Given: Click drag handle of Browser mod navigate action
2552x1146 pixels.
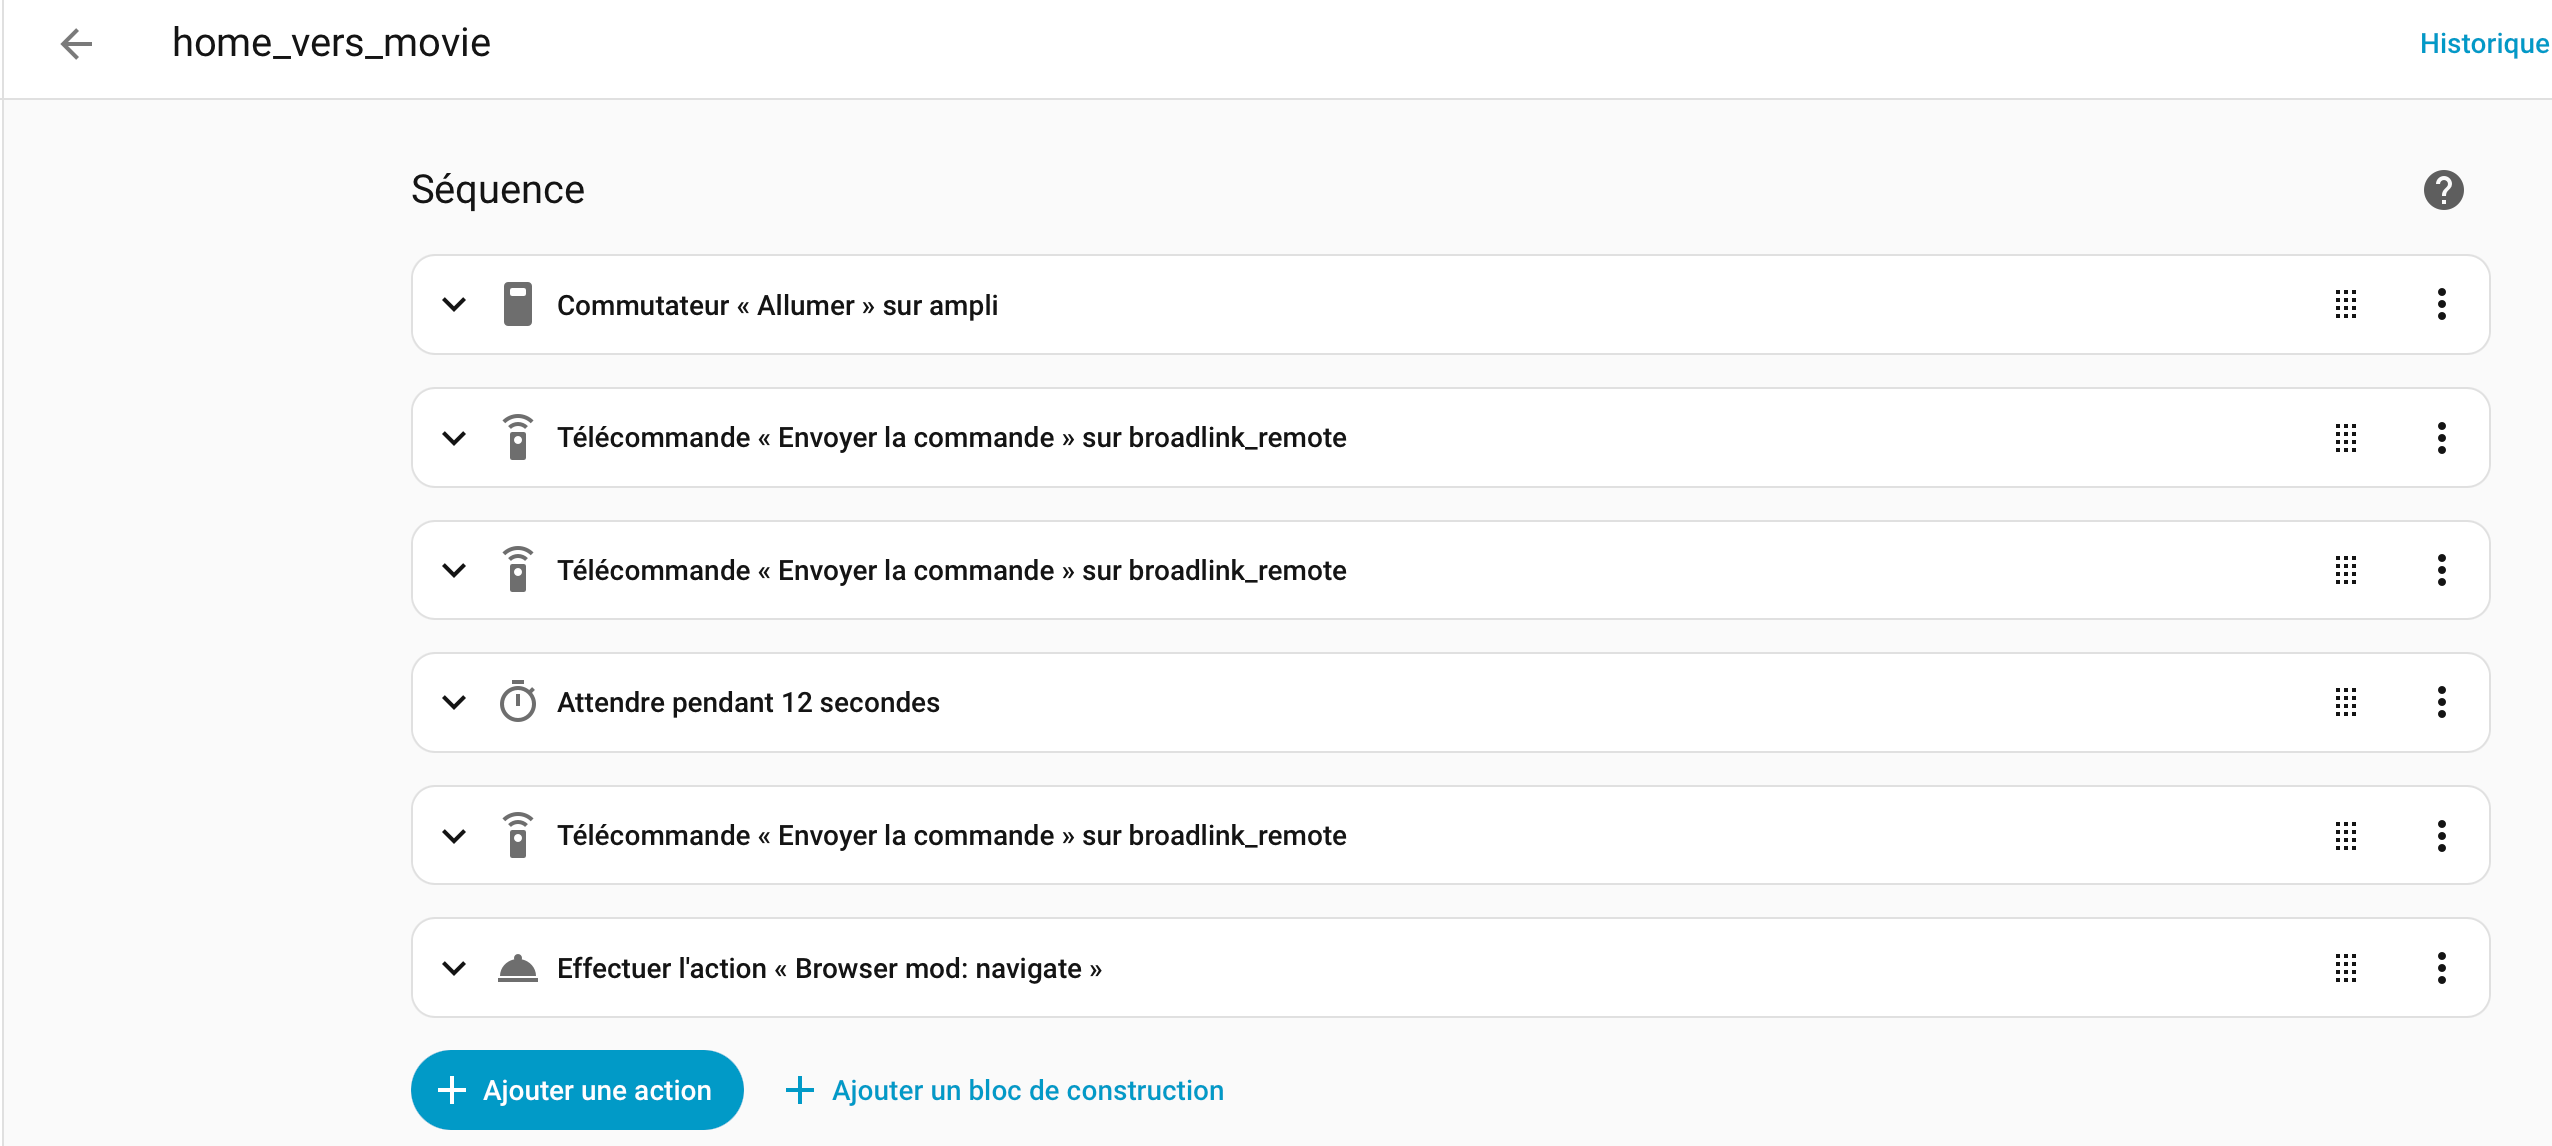Looking at the screenshot, I should click(x=2346, y=968).
